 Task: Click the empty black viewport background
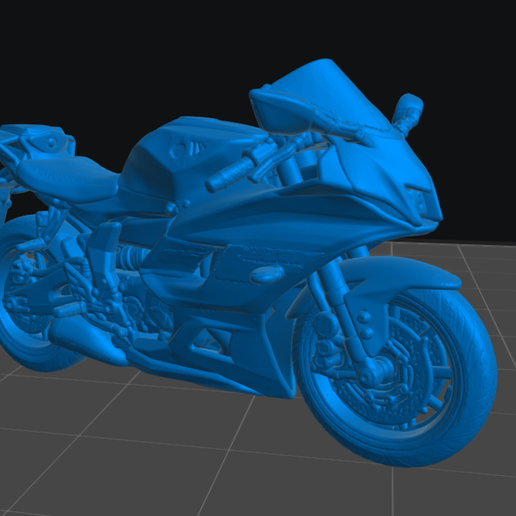[133, 50]
